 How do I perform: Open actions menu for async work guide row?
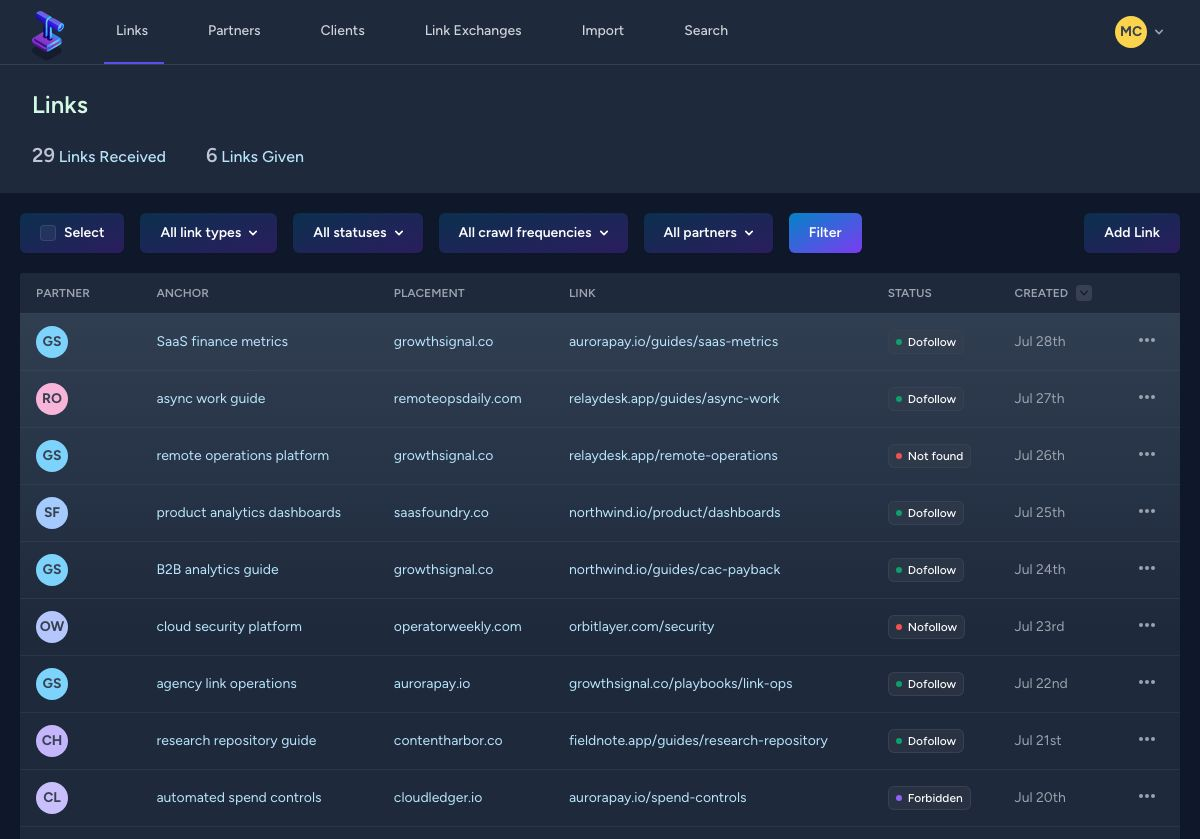(1147, 397)
